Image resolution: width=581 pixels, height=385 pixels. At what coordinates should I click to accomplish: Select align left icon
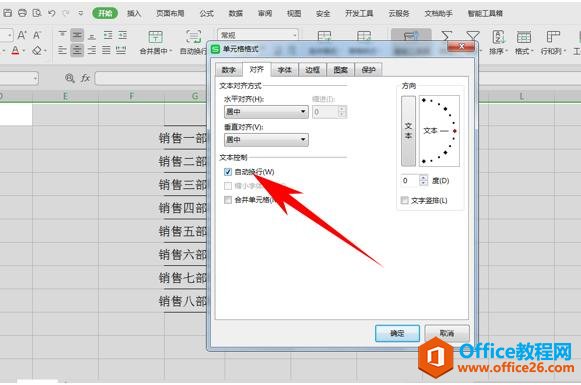63,50
